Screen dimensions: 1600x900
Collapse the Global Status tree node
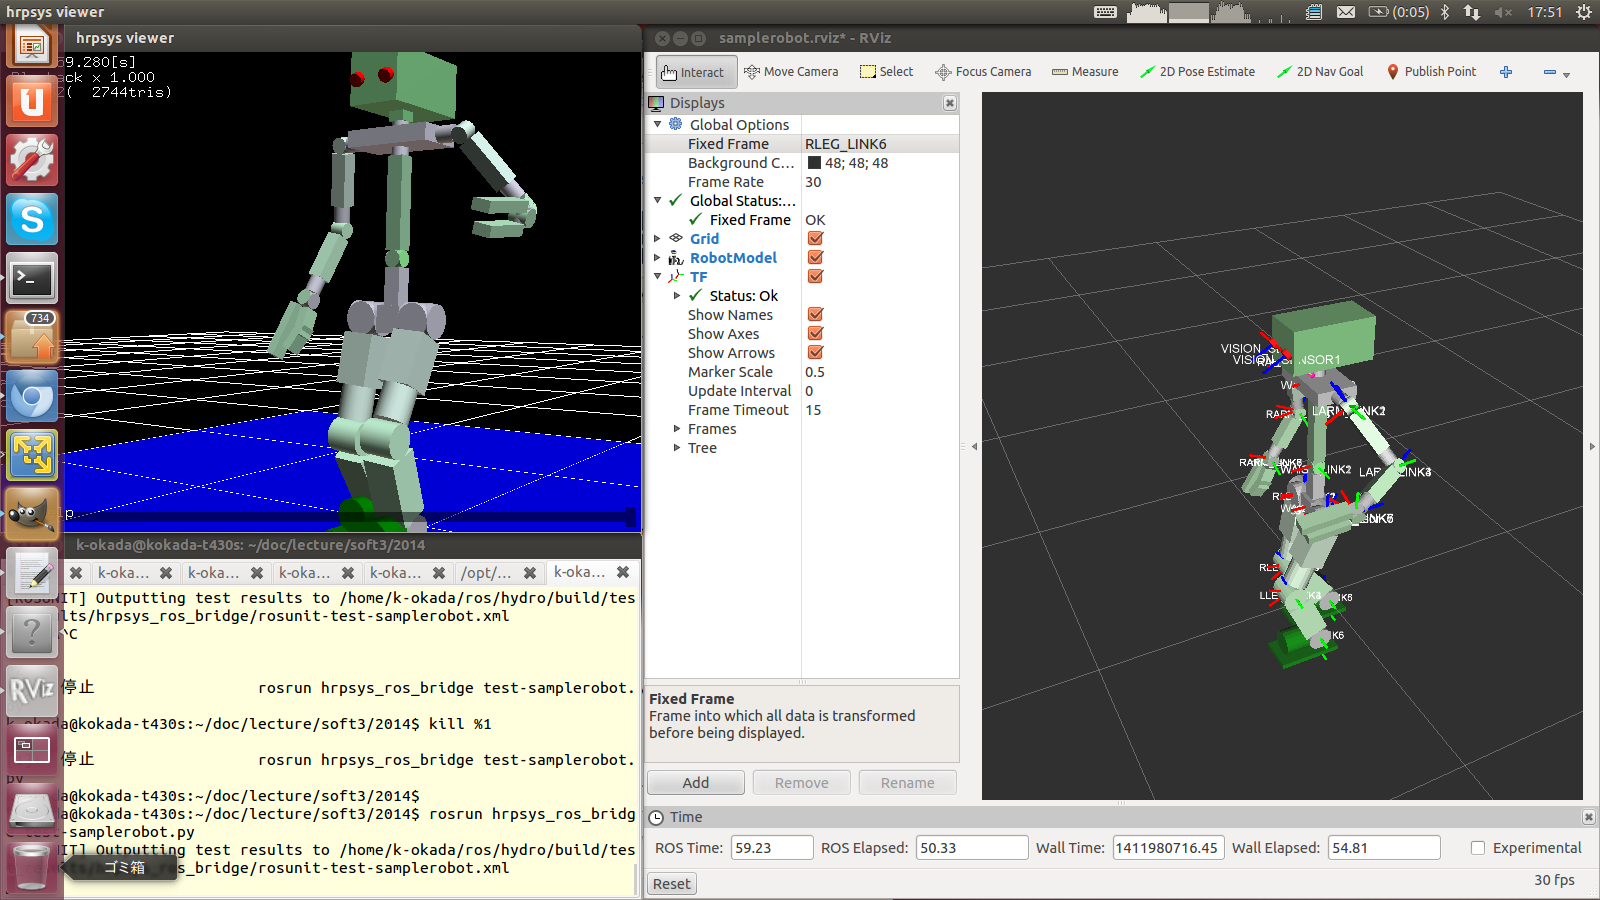coord(657,201)
